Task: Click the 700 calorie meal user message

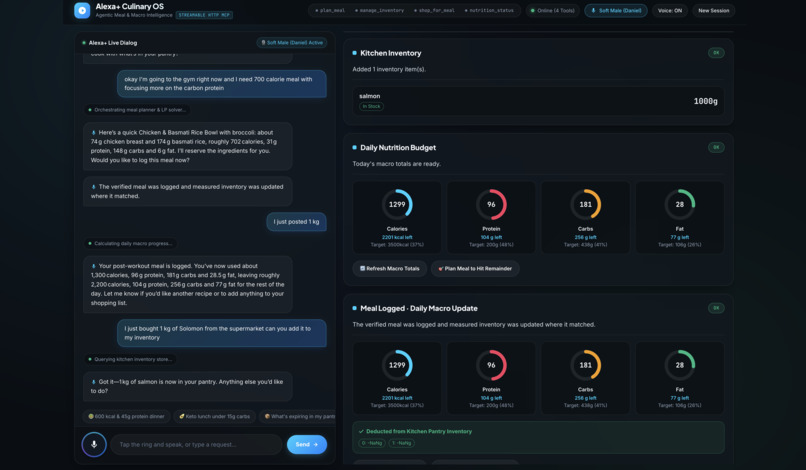Action: coord(222,84)
